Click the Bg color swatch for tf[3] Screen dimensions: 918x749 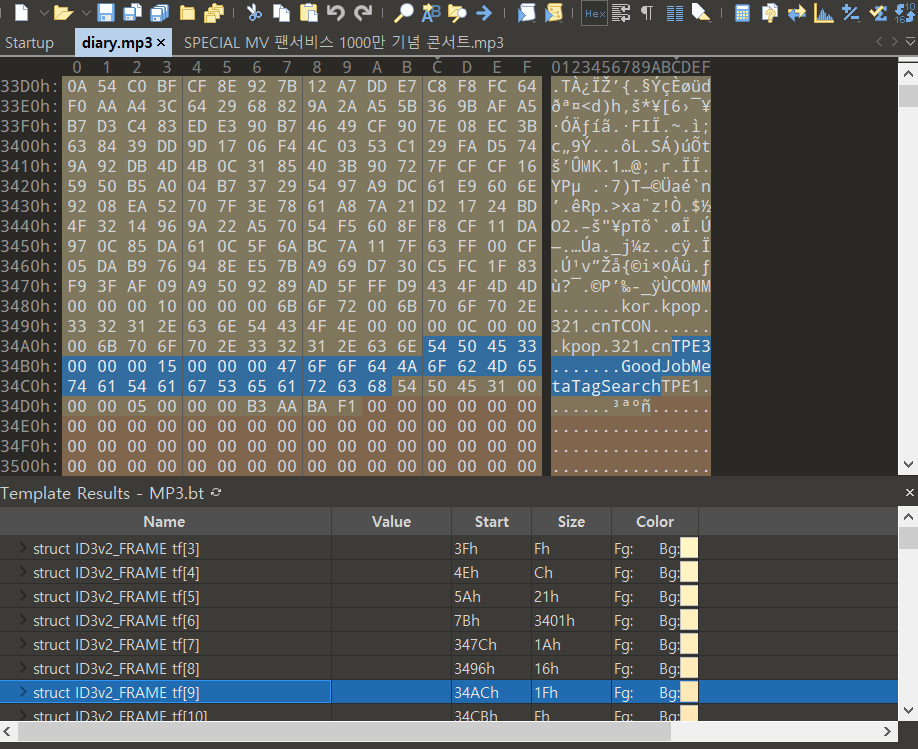(688, 549)
